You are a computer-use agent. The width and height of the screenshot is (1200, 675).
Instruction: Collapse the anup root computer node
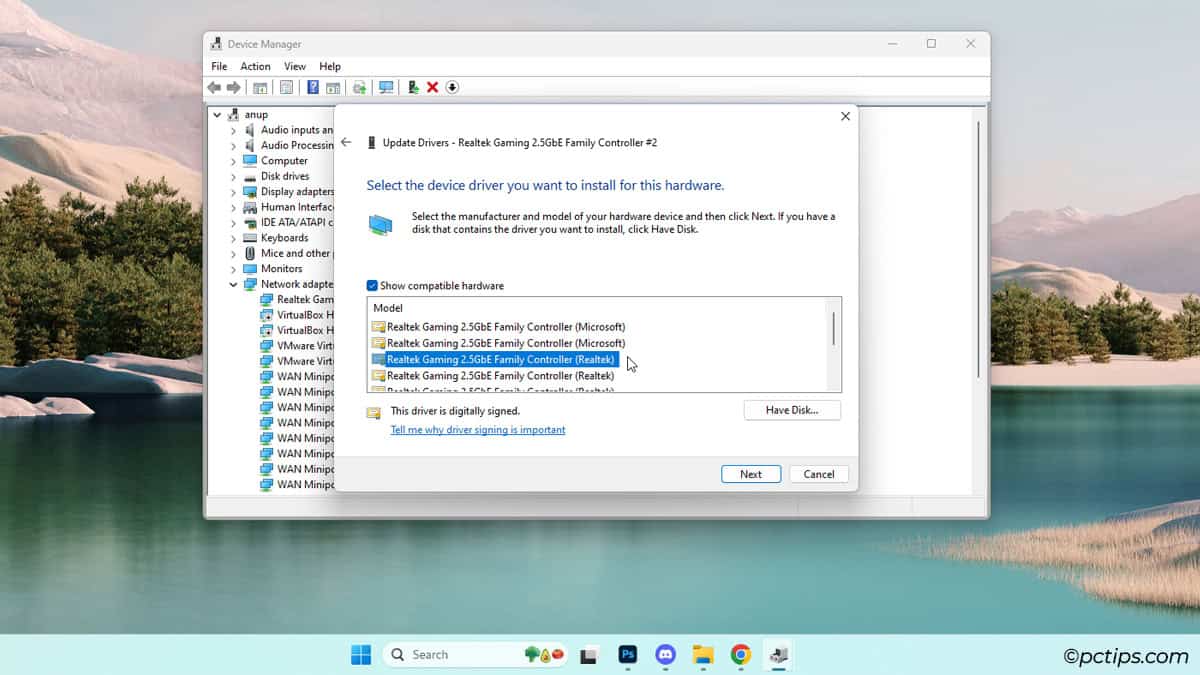coord(217,115)
